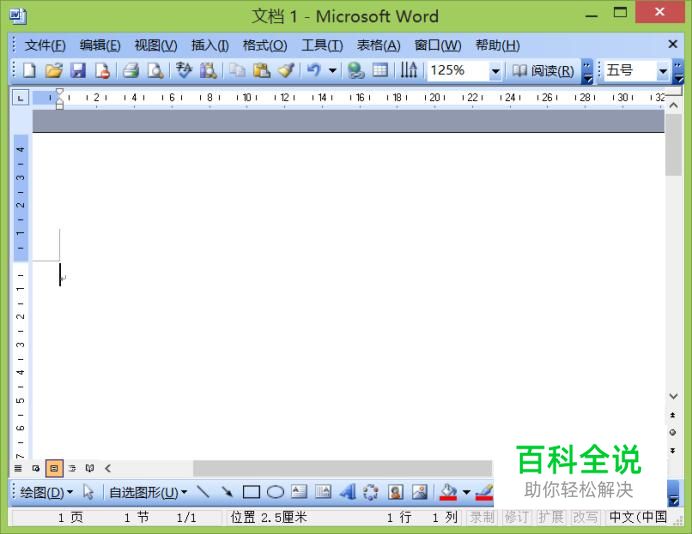Image resolution: width=692 pixels, height=534 pixels.
Task: Insert a hyperlink using globe icon
Action: 356,71
